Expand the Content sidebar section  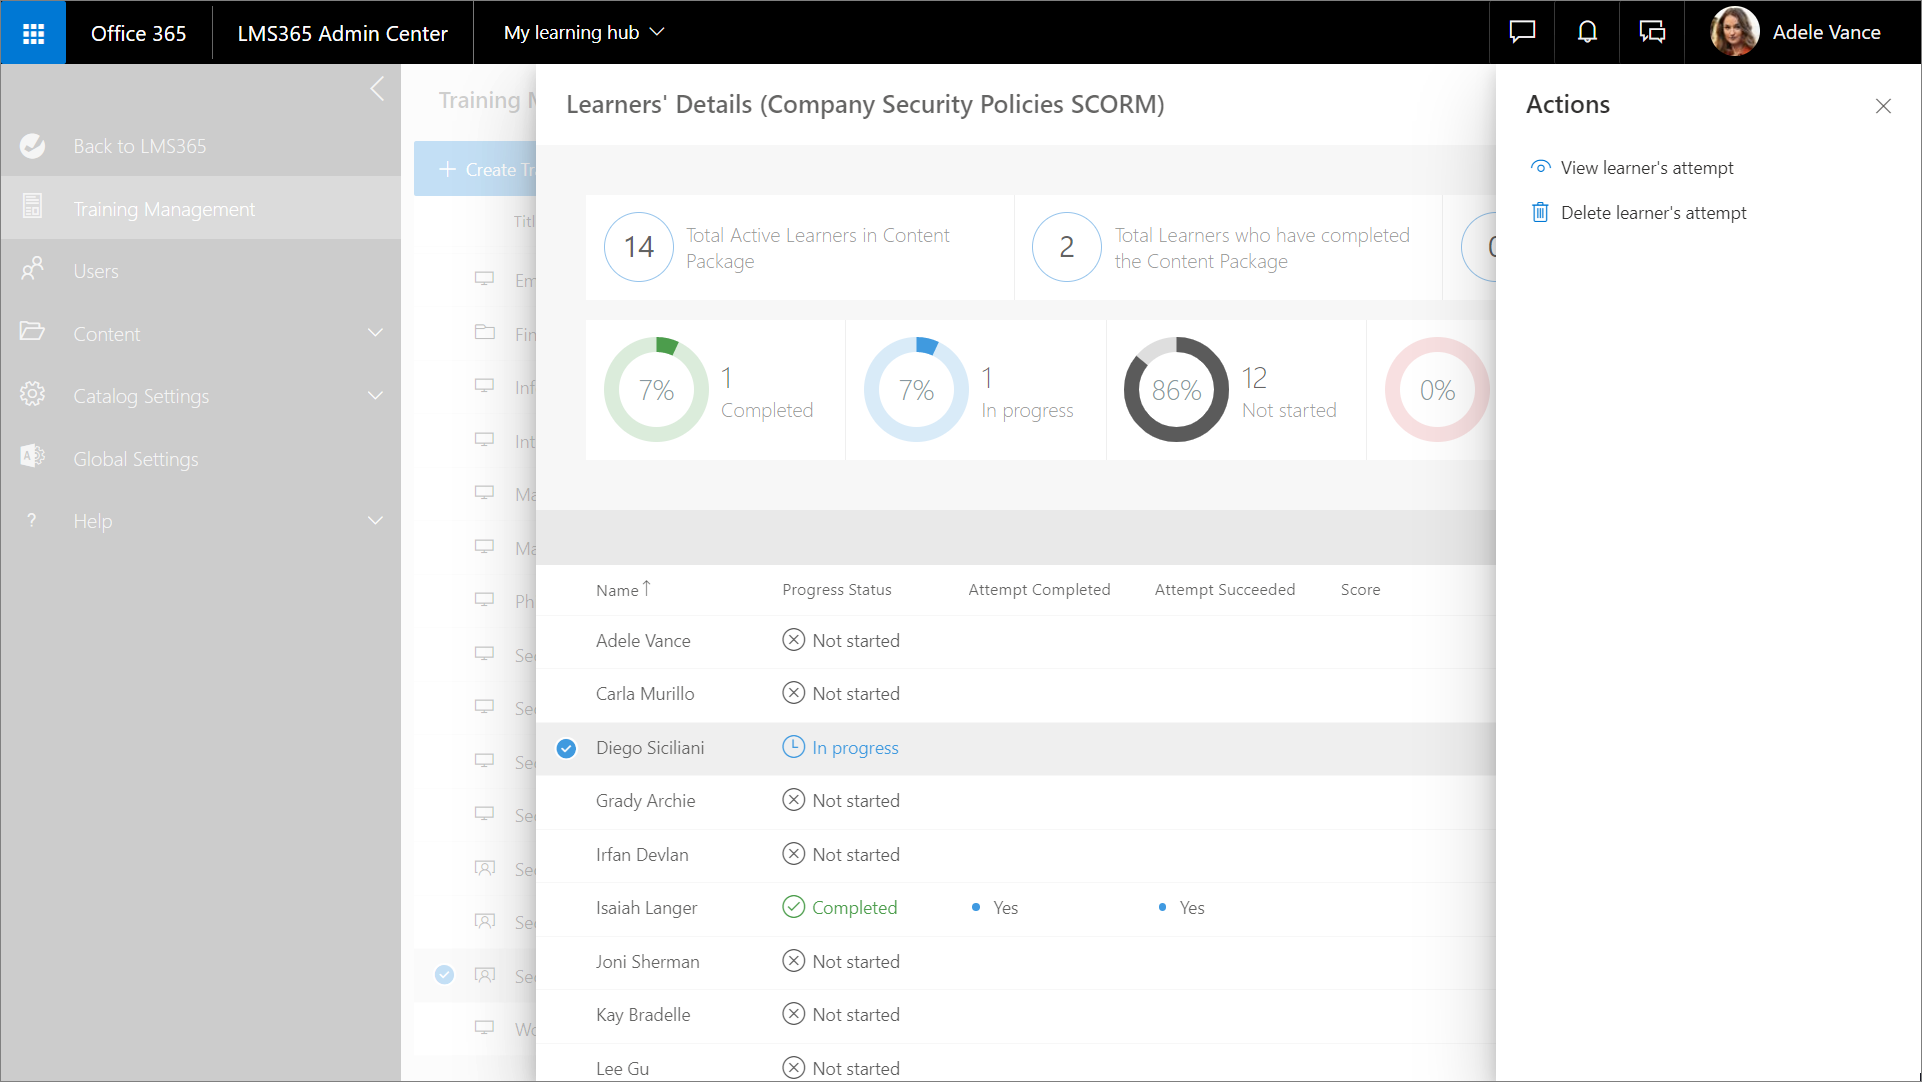coord(375,333)
